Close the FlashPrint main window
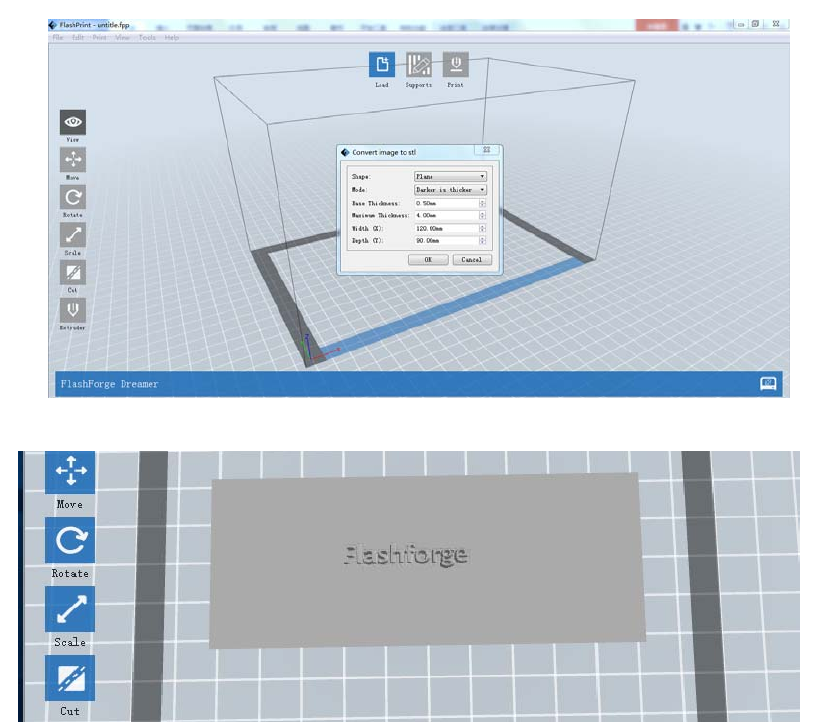Screen dimensions: 839x722 coord(776,24)
